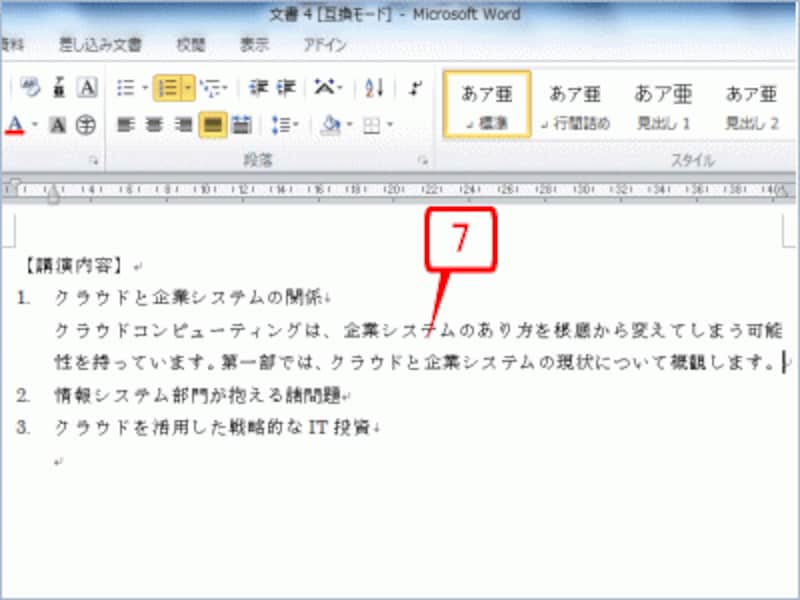Open the borders dropdown arrow
This screenshot has height=600, width=800.
[390, 124]
